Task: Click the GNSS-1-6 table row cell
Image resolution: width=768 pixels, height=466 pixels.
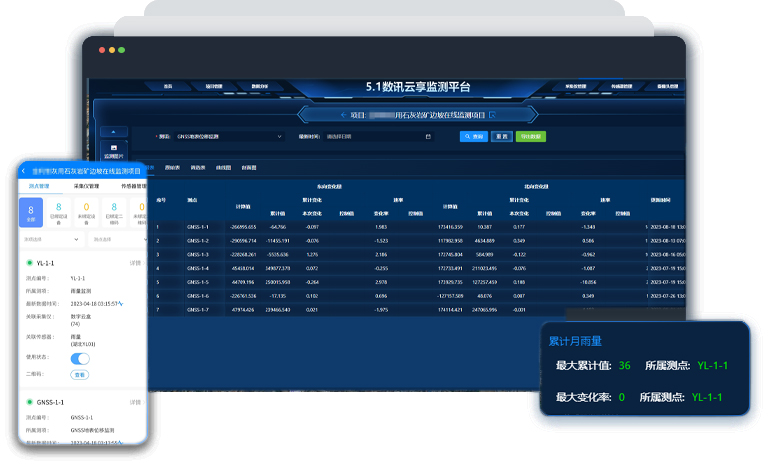Action: (197, 296)
